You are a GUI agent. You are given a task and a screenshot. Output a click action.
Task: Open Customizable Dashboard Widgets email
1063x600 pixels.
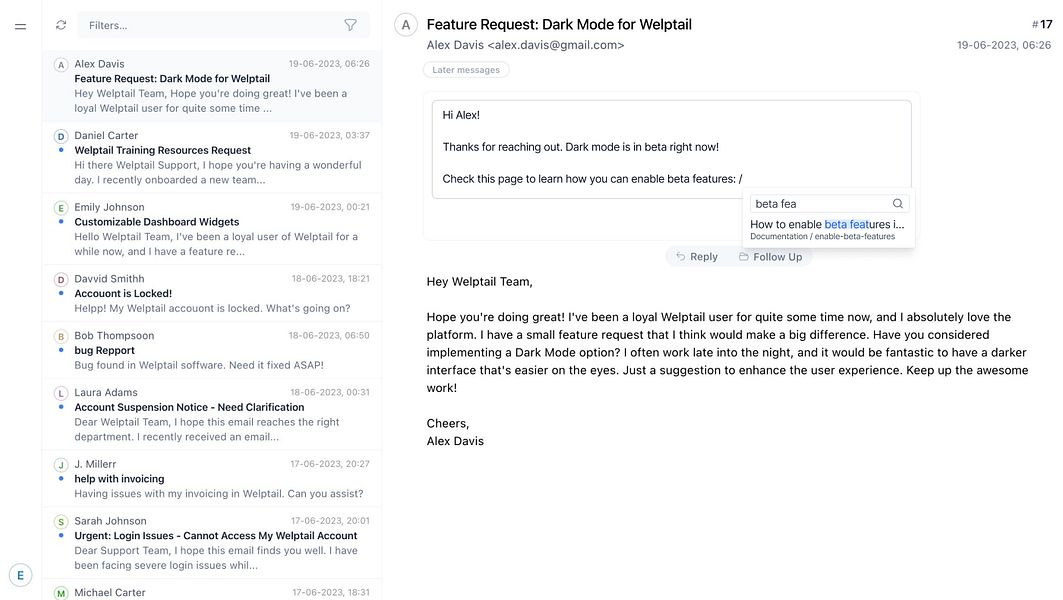tap(212, 229)
